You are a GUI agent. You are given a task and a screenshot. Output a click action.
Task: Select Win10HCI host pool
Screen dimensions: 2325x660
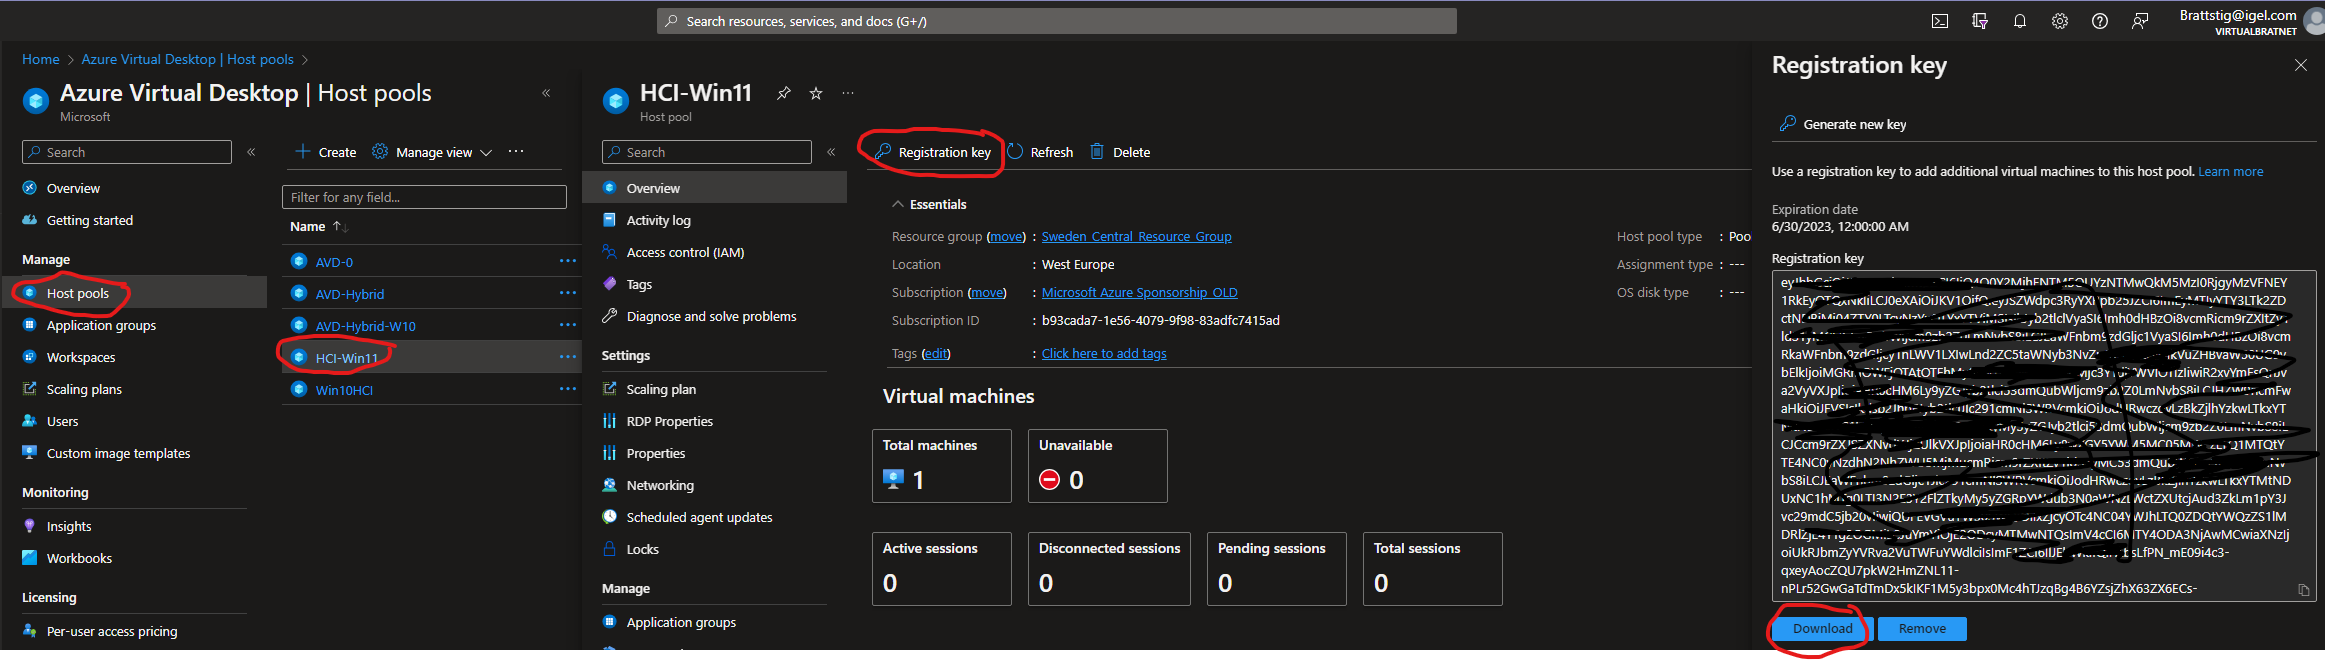click(x=344, y=390)
